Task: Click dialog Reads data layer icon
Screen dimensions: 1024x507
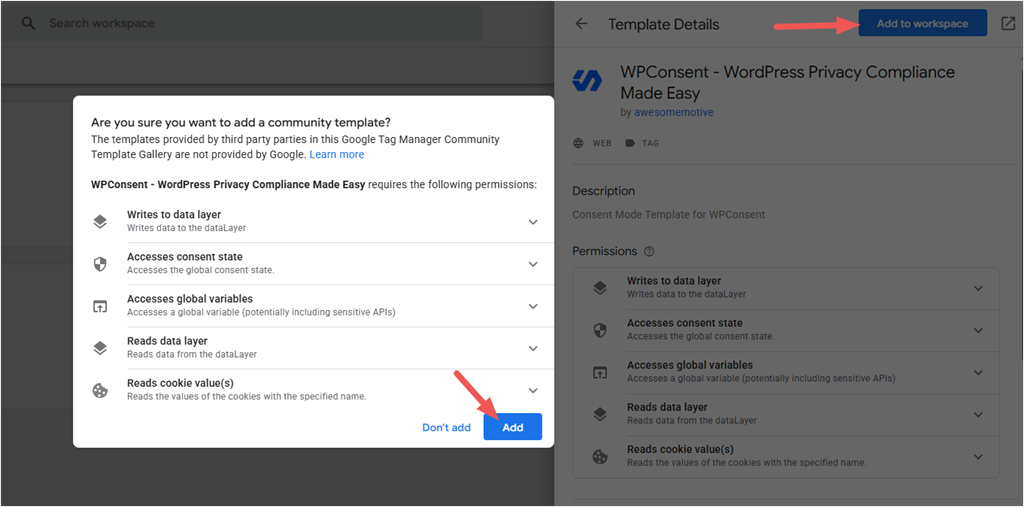Action: pos(100,348)
